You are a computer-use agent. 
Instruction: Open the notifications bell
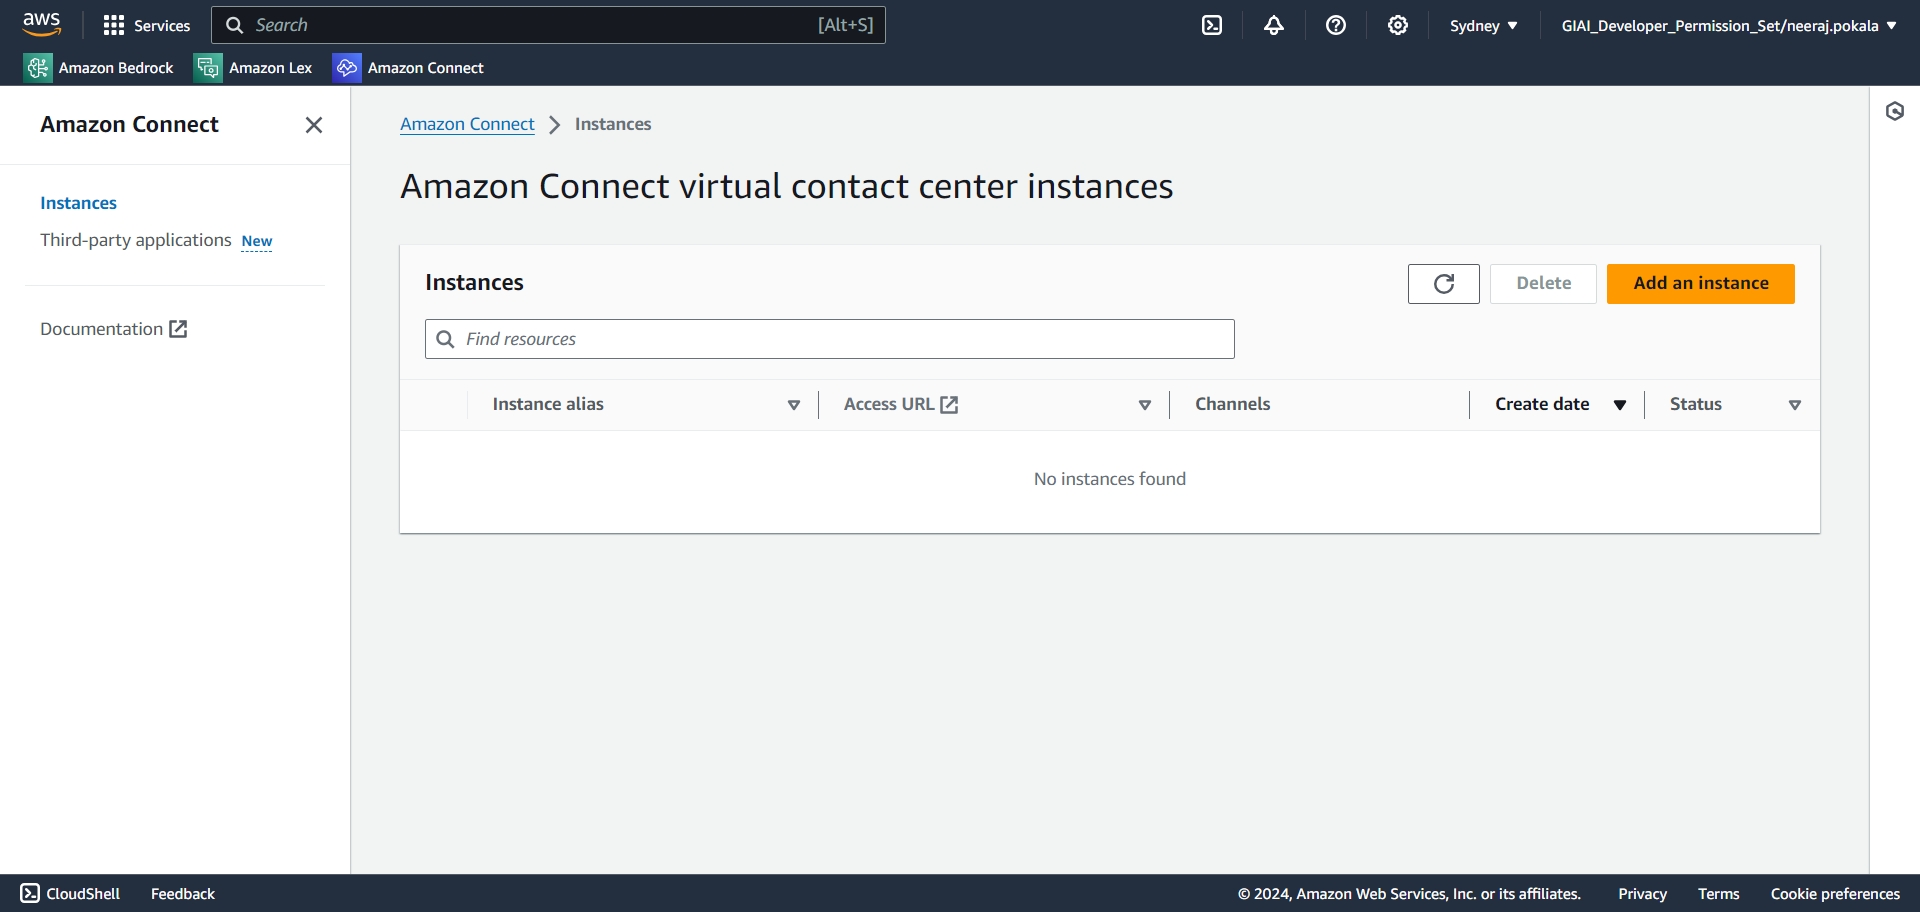pyautogui.click(x=1274, y=25)
